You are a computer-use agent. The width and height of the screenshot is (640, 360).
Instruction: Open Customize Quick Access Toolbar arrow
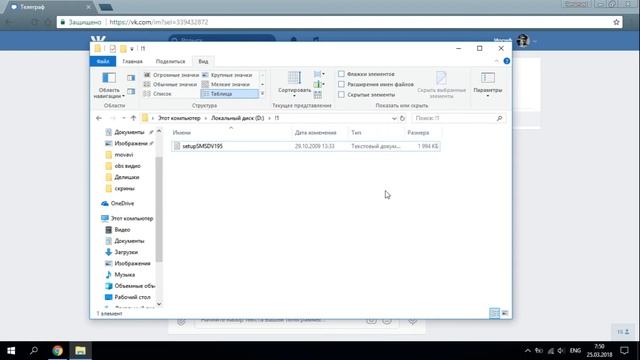coord(132,49)
